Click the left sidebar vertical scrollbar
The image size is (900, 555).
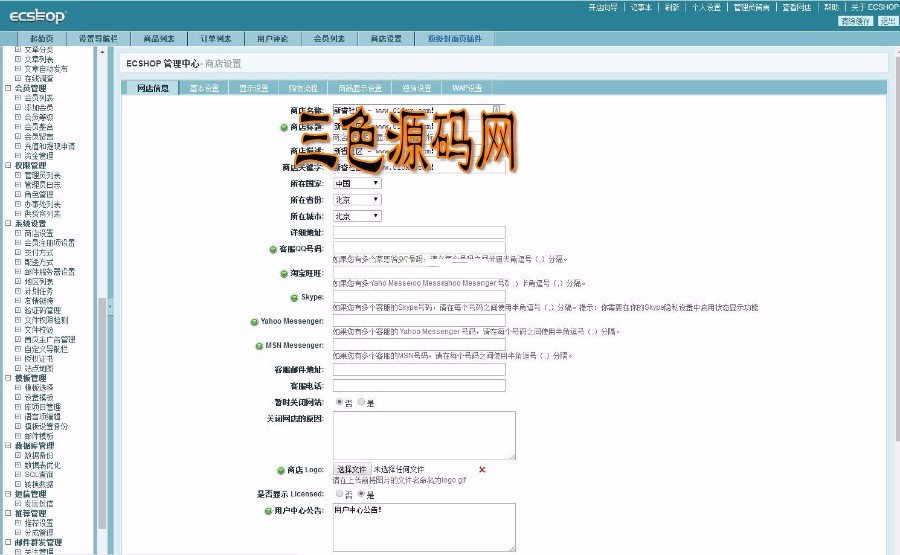(x=102, y=413)
